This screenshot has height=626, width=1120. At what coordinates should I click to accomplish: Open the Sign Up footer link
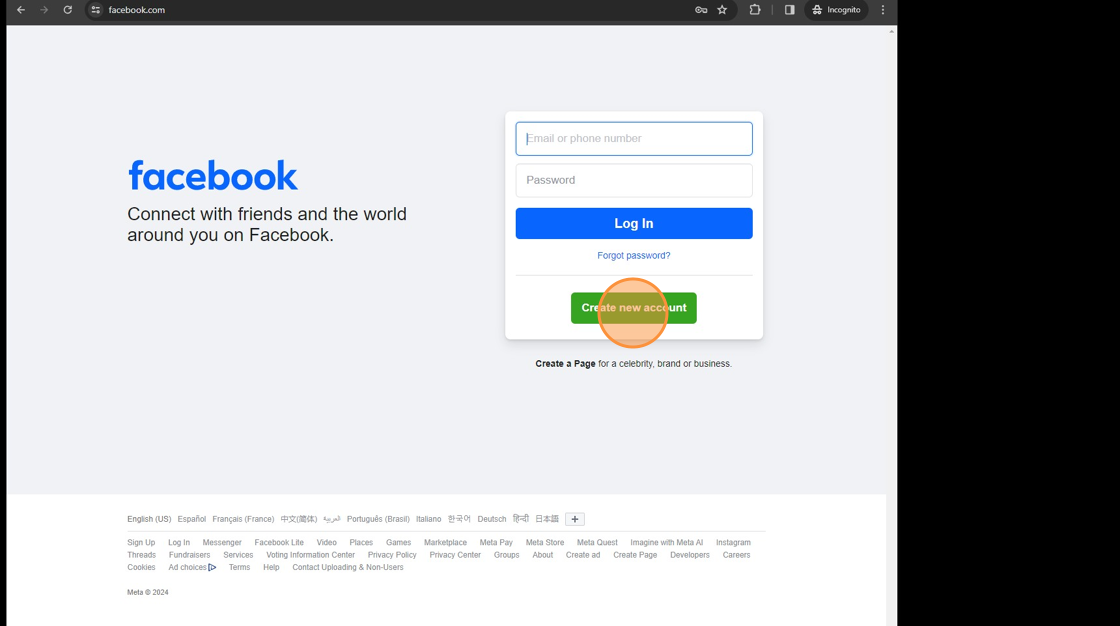[x=141, y=543]
